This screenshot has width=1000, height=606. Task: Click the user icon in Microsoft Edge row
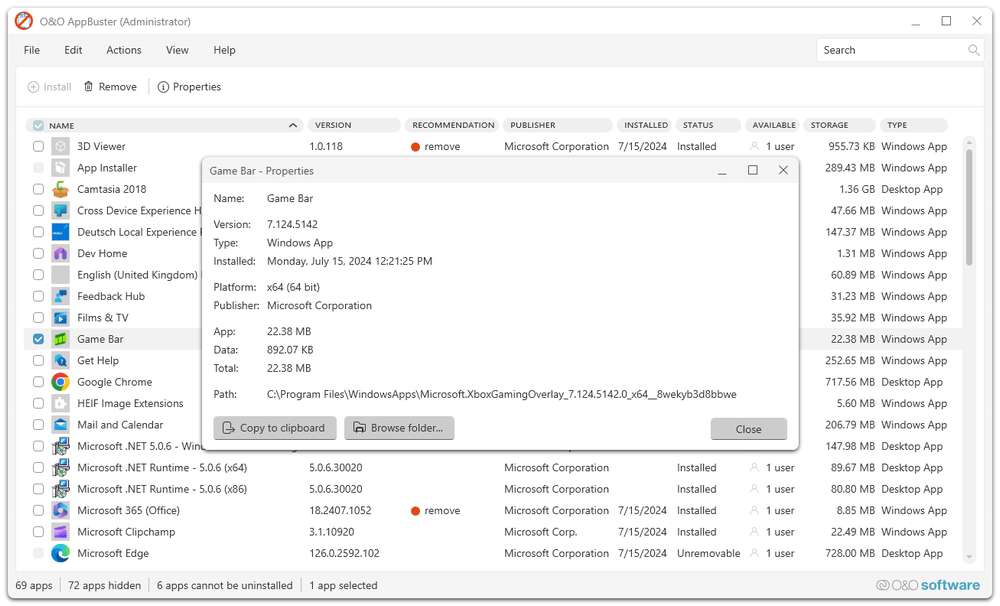coord(754,553)
